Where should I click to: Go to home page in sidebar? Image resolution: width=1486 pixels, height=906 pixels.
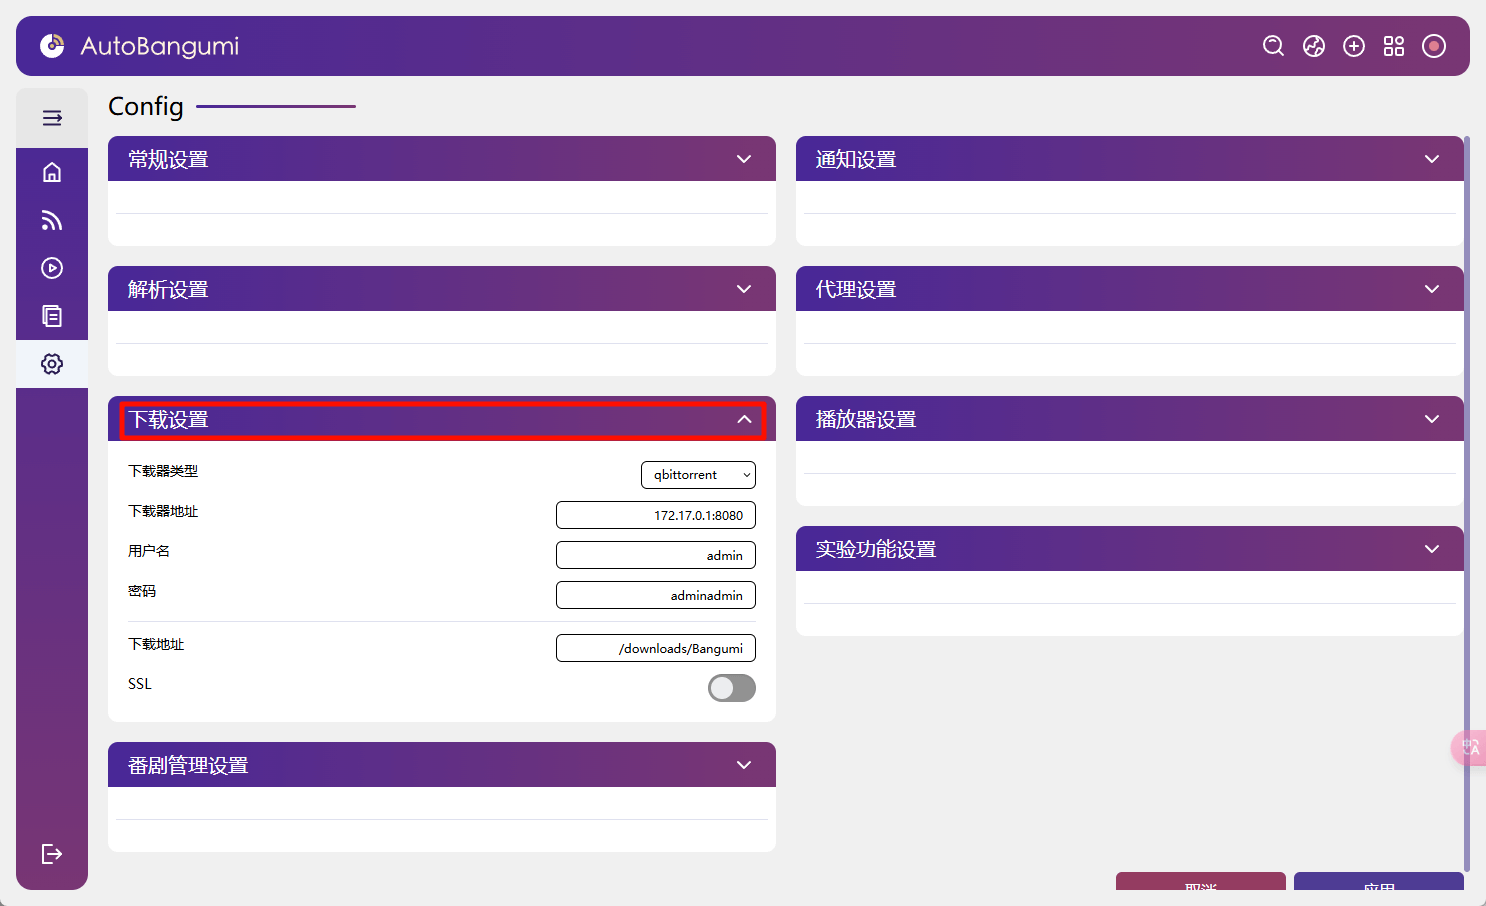[x=52, y=172]
